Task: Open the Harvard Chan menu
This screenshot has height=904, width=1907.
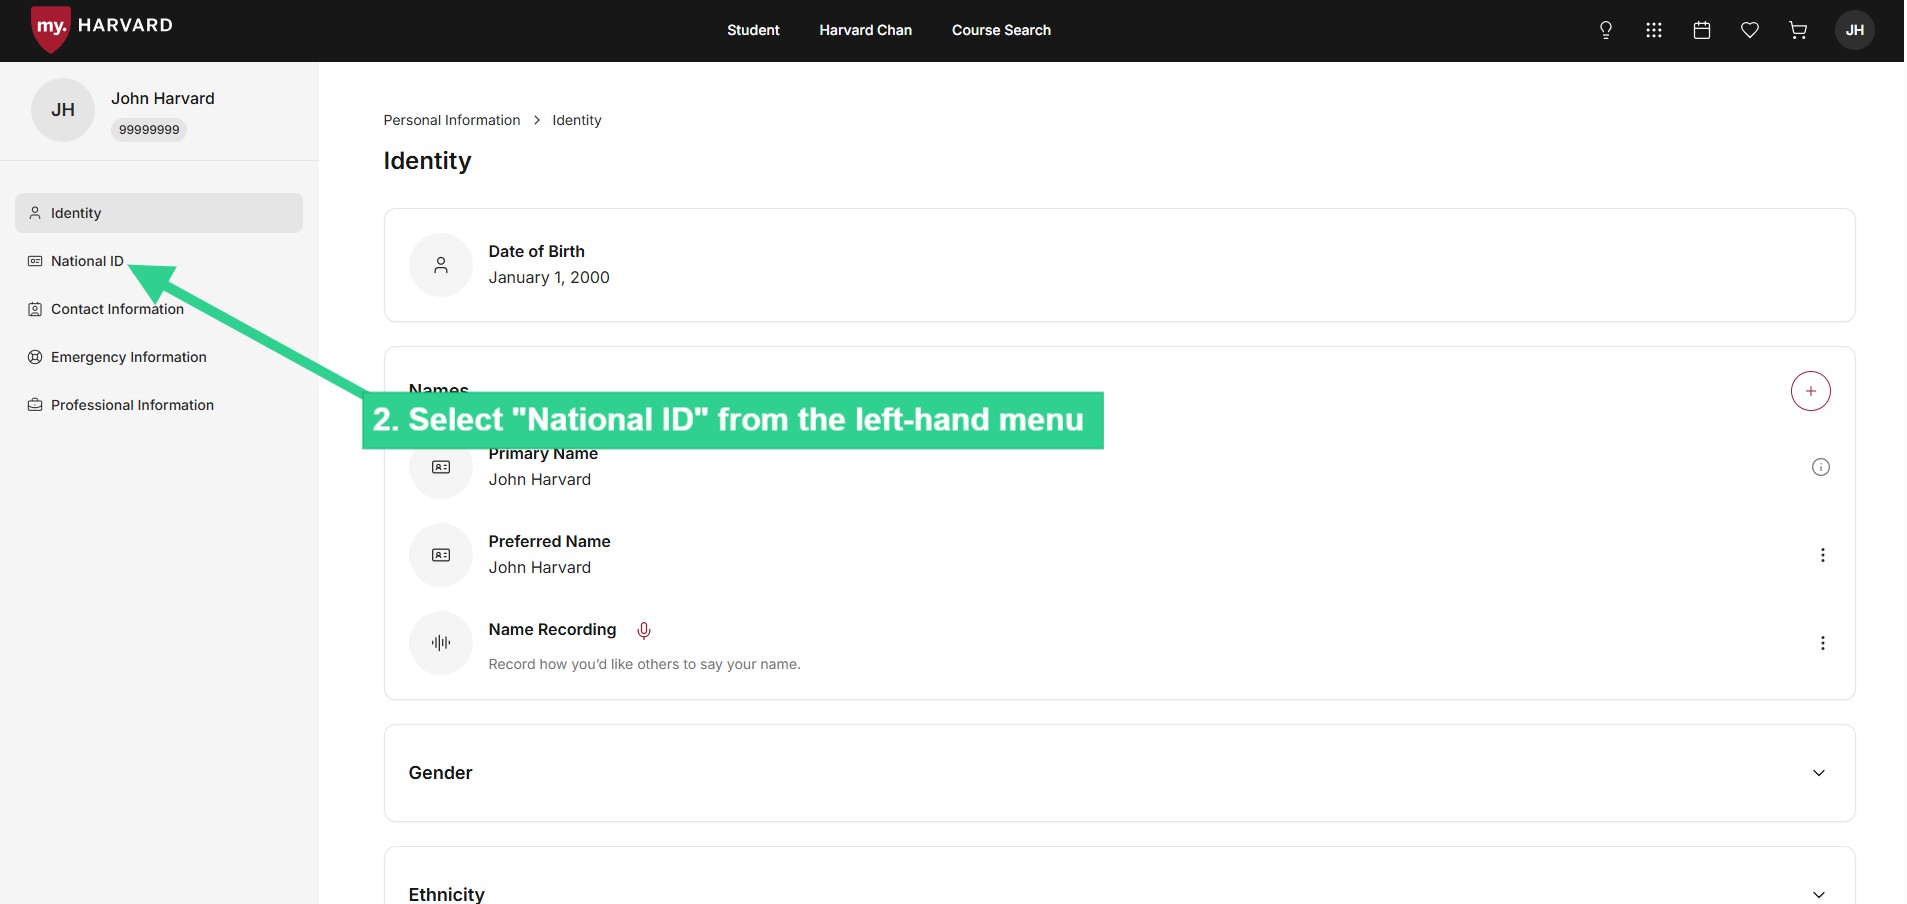Action: tap(866, 30)
